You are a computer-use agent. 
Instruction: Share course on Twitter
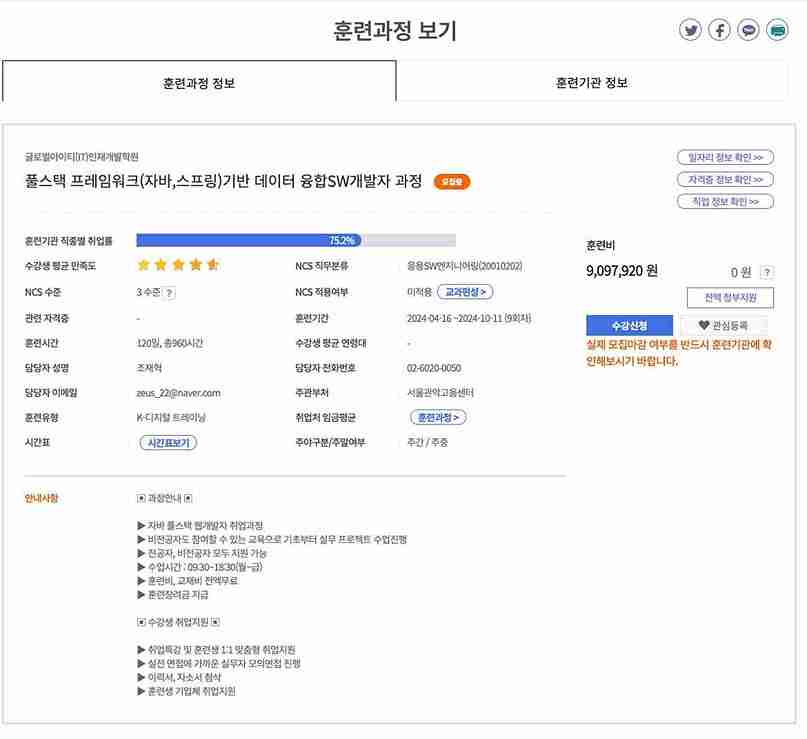(x=690, y=30)
